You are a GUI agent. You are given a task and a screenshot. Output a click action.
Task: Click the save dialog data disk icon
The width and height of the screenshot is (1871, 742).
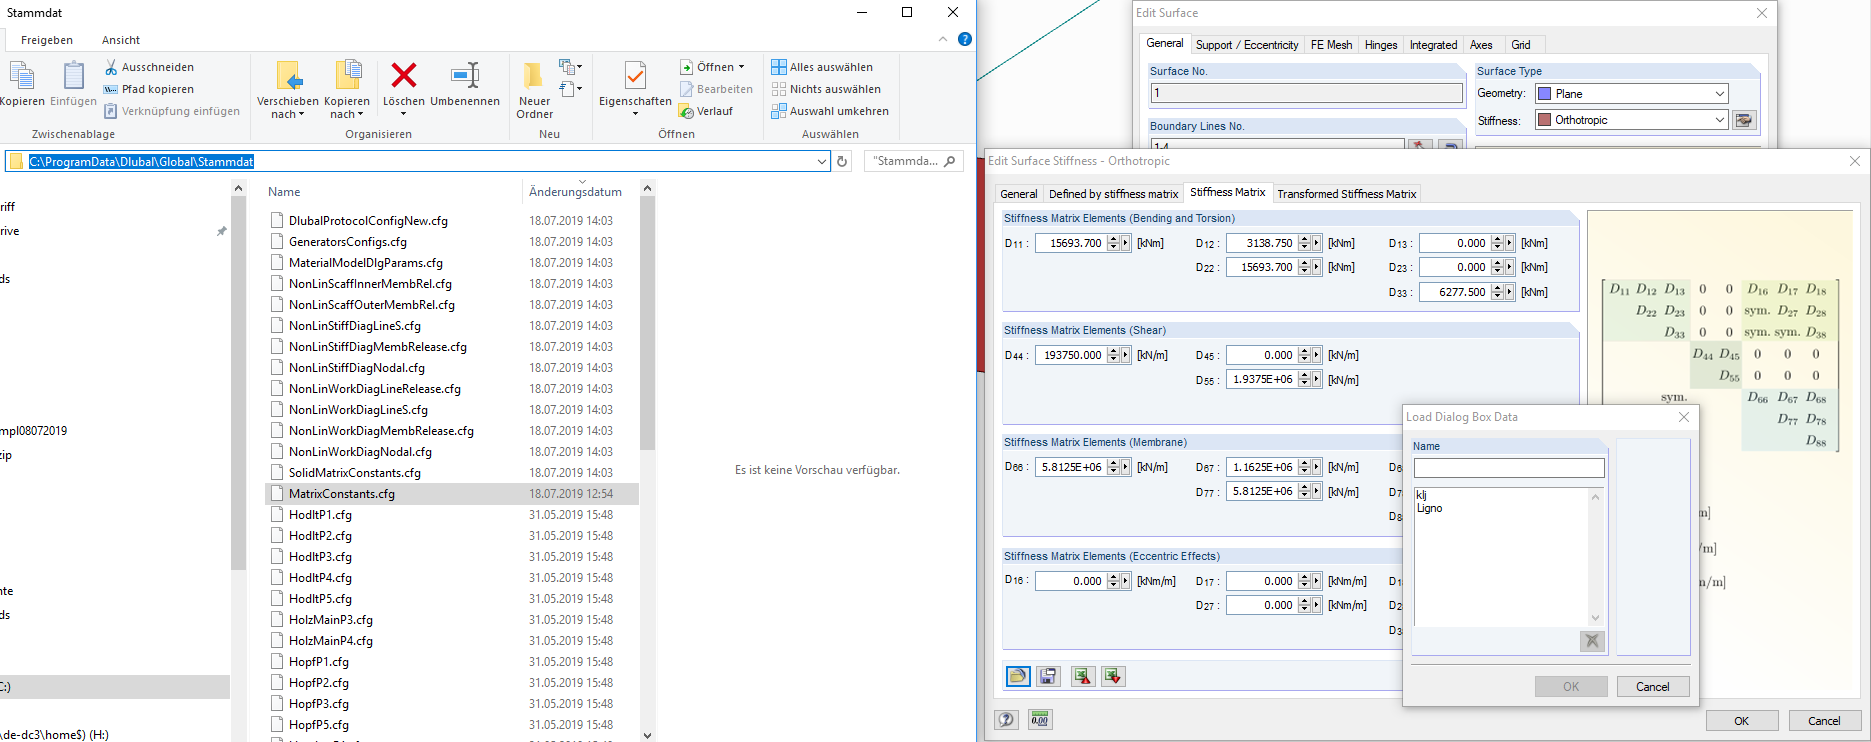(x=1048, y=677)
